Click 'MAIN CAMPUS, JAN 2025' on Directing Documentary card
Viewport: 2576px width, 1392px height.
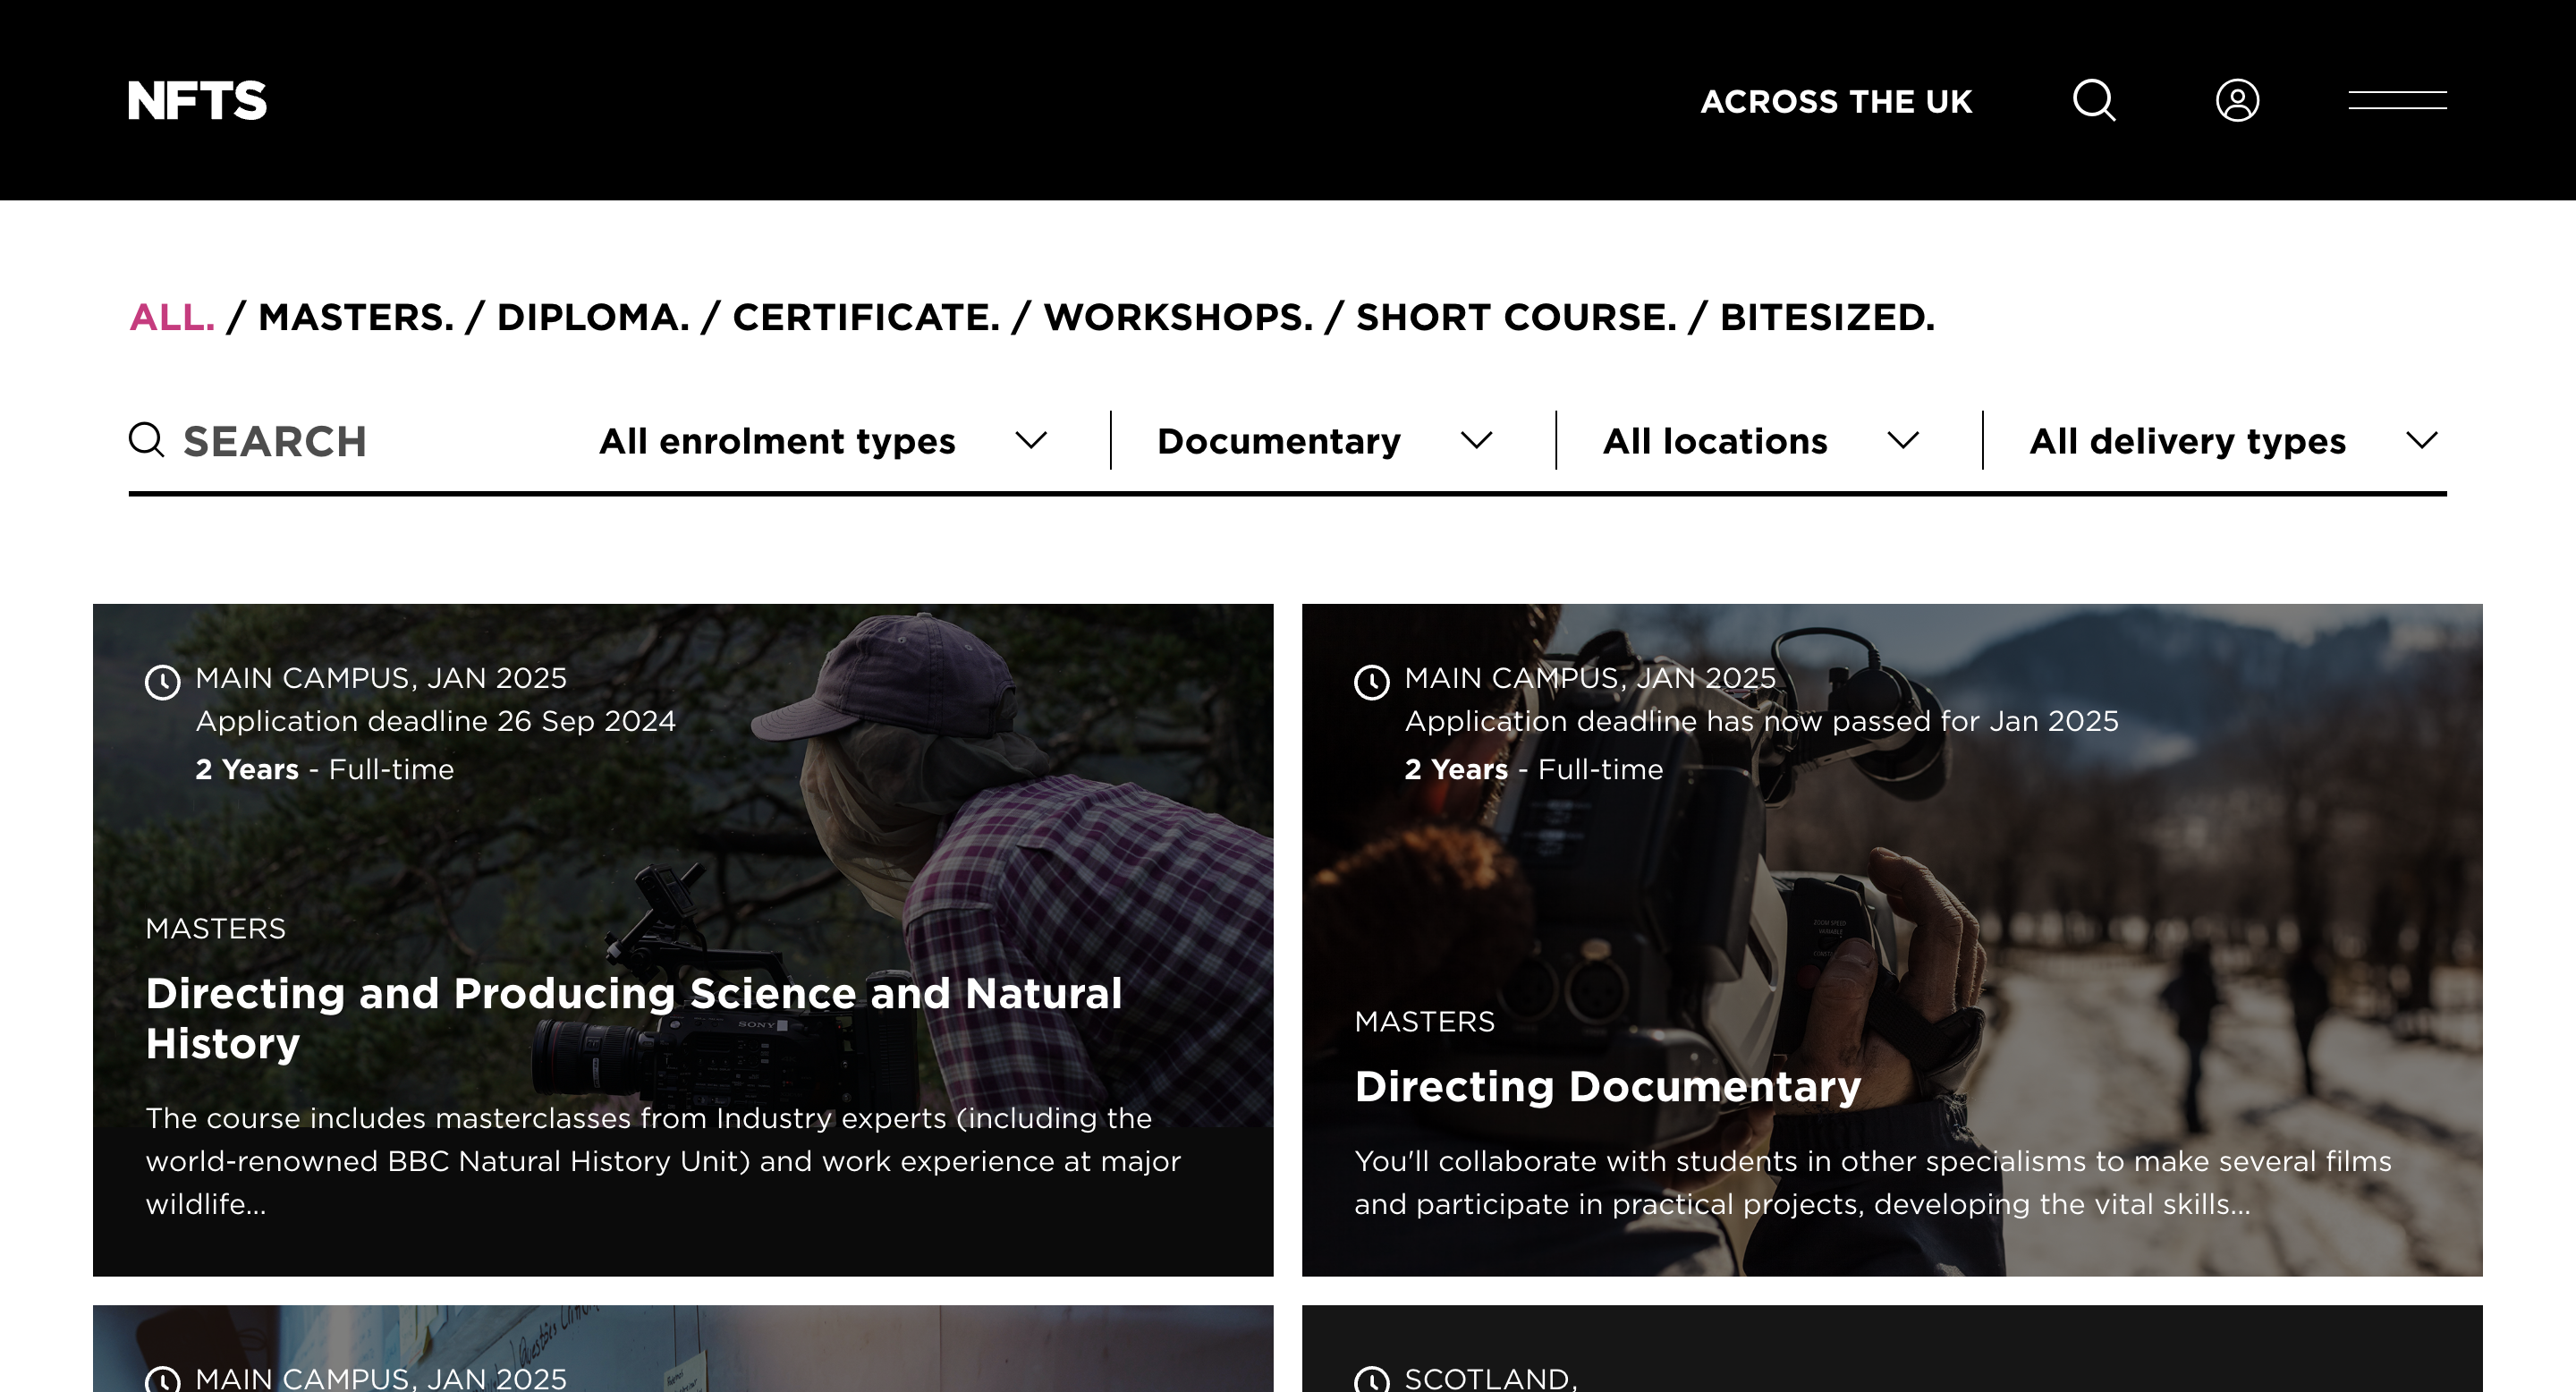tap(1590, 678)
